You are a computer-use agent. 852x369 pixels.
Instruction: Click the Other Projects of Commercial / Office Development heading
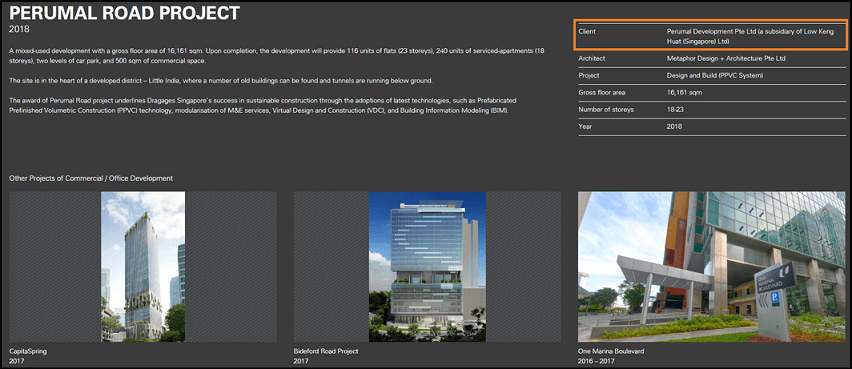point(91,178)
